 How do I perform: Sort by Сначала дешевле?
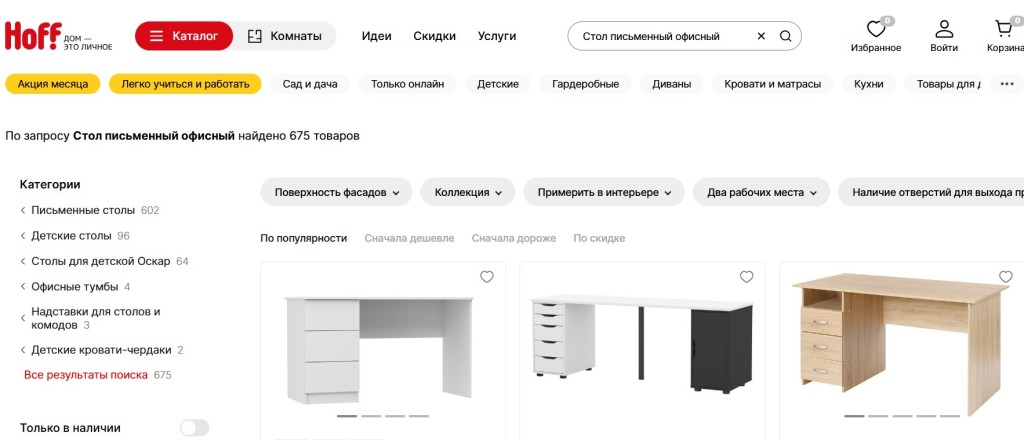click(x=409, y=238)
